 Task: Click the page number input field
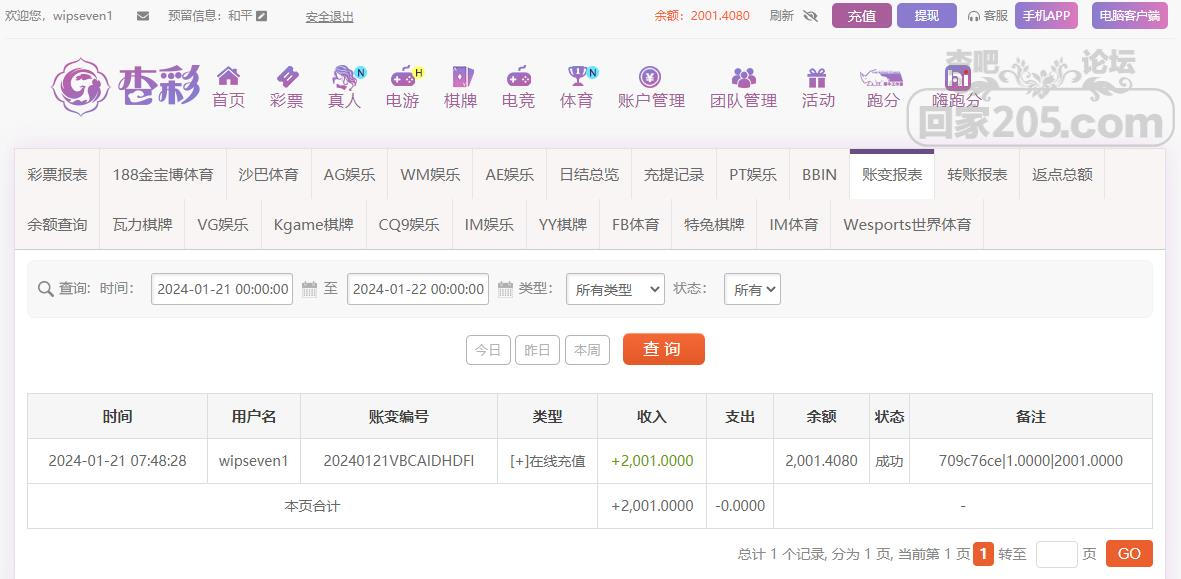pyautogui.click(x=1056, y=554)
